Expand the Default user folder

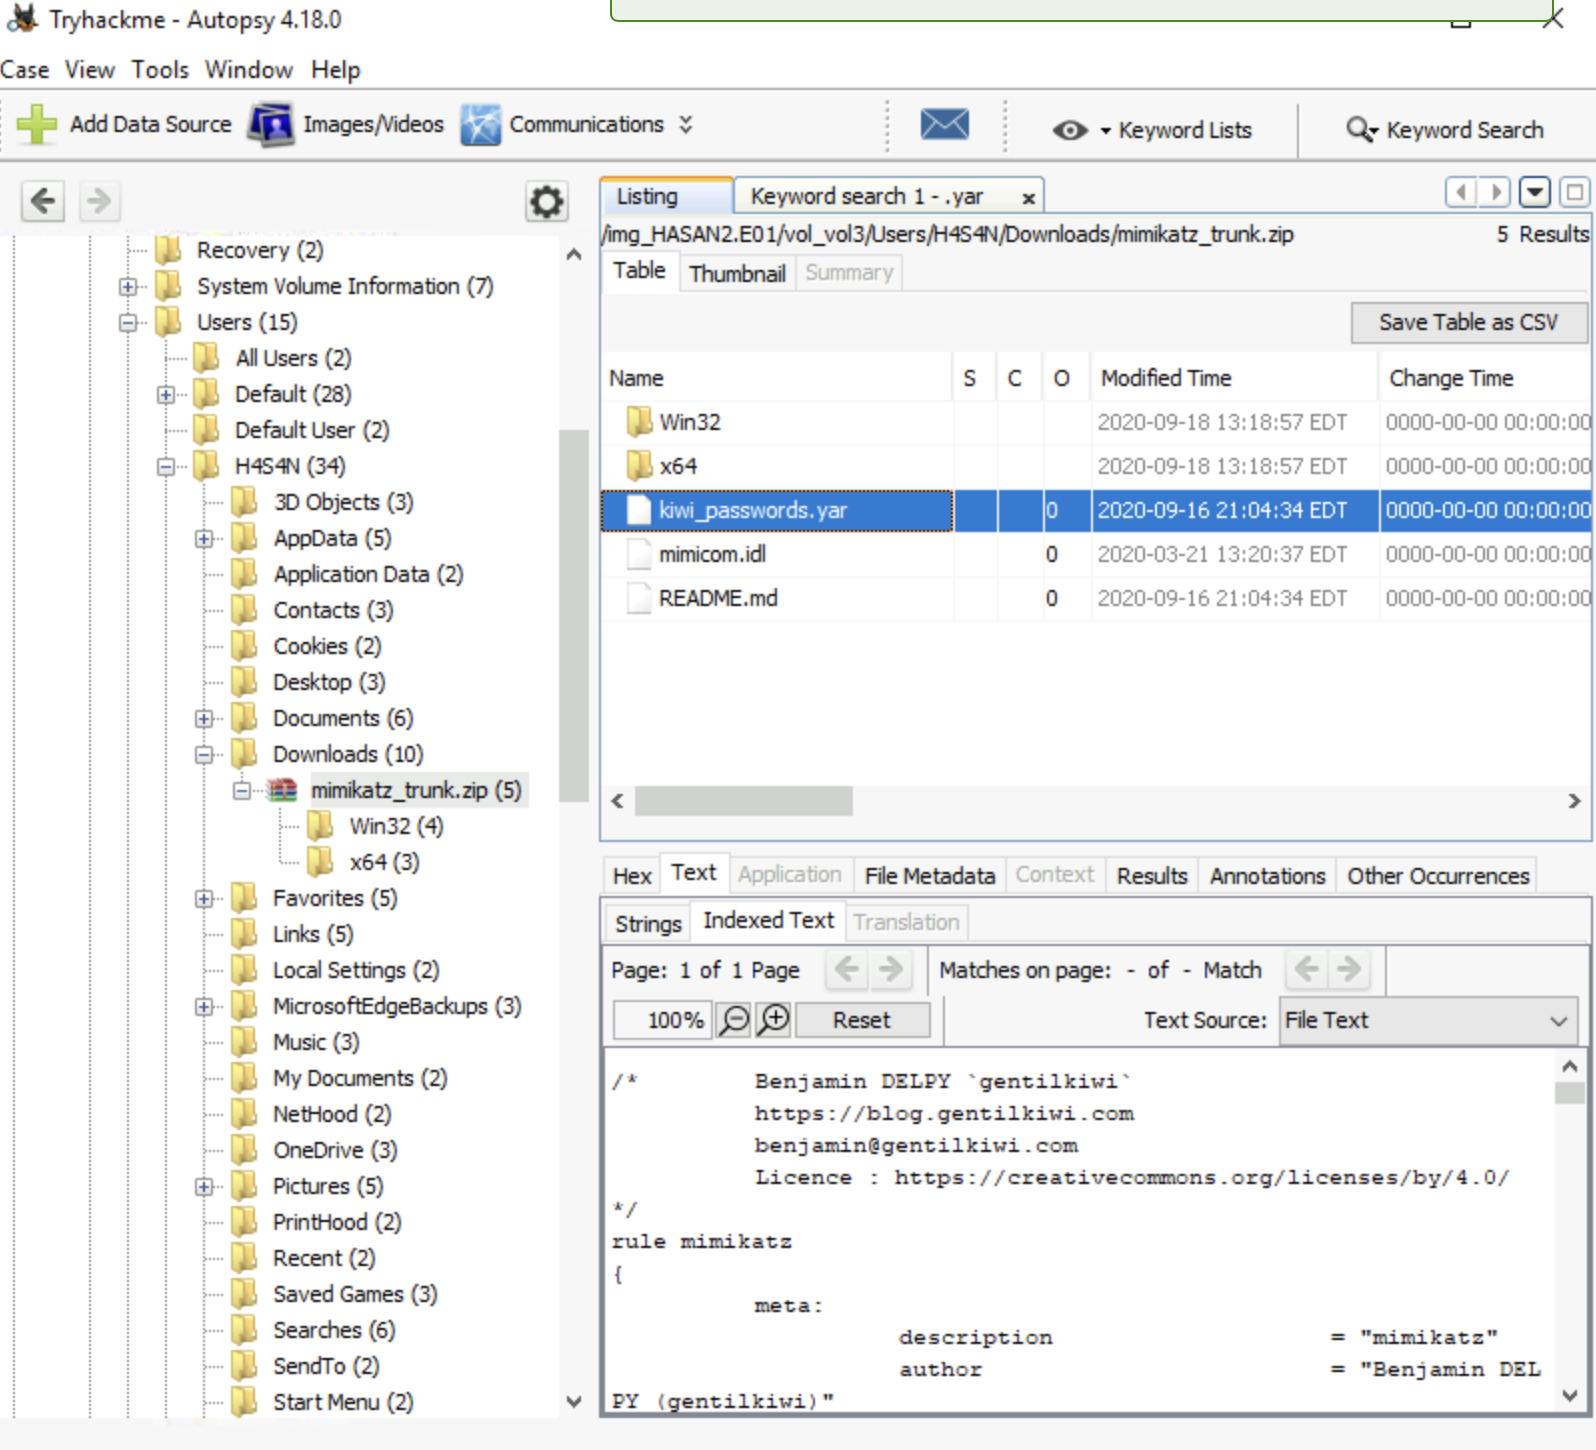click(x=166, y=395)
